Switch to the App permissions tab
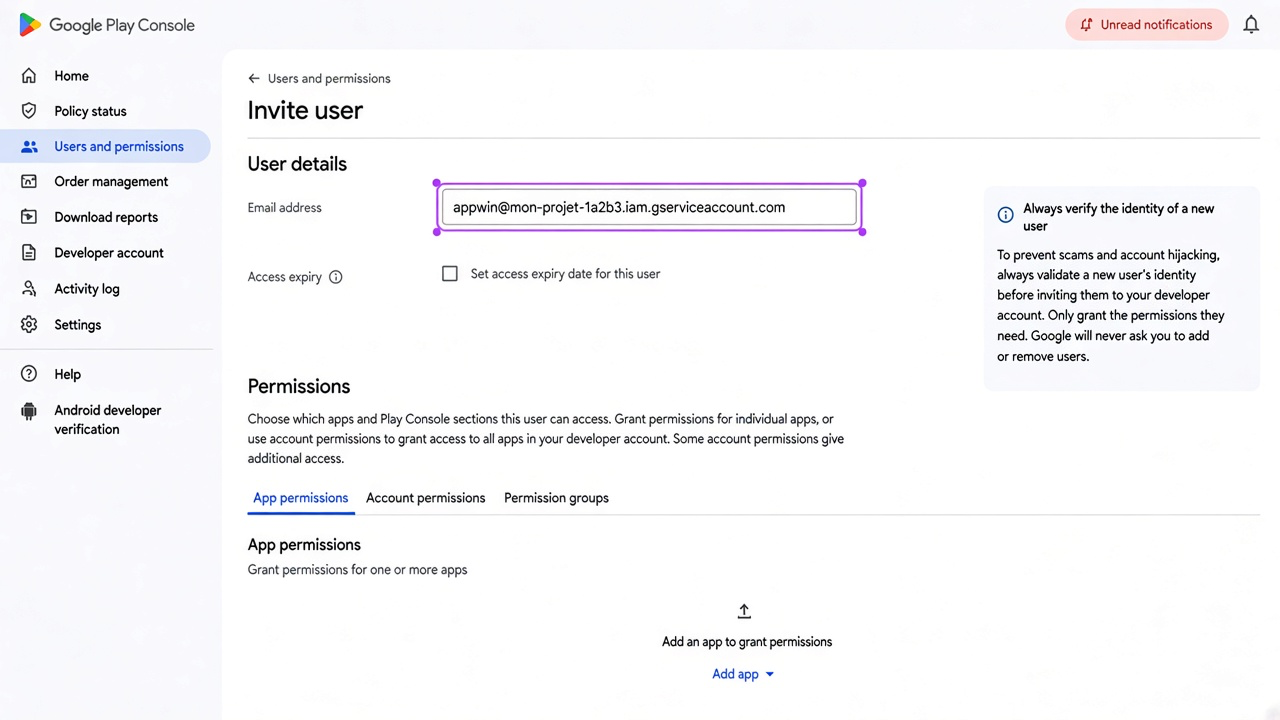The image size is (1280, 720). click(x=301, y=498)
